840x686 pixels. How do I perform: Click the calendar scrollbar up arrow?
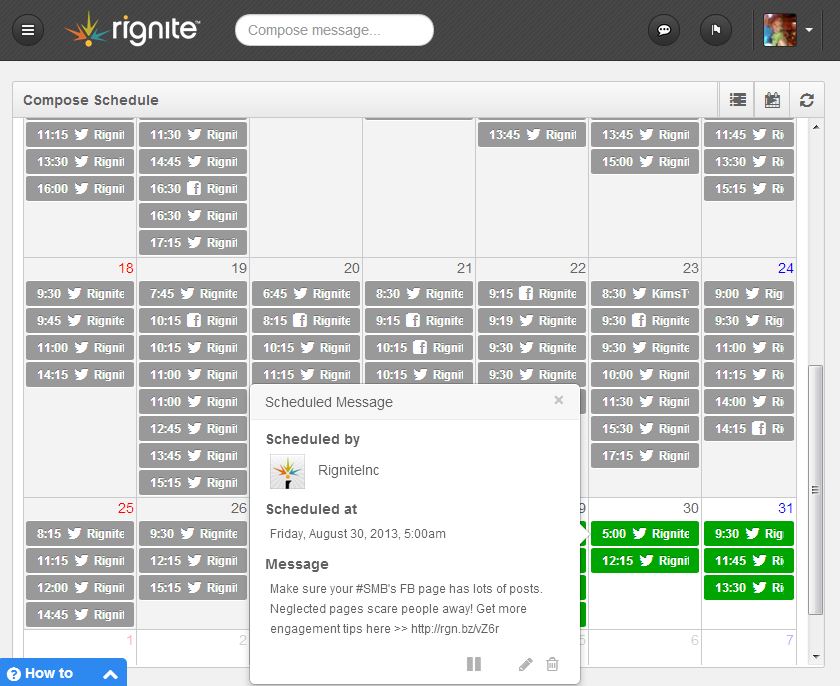(x=816, y=127)
